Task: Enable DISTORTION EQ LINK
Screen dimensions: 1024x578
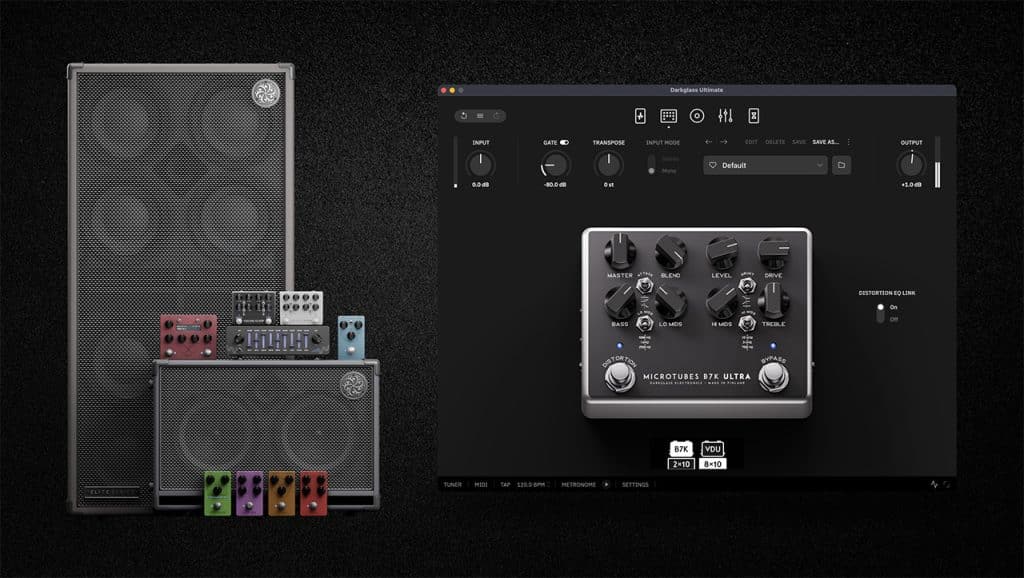Action: point(880,309)
